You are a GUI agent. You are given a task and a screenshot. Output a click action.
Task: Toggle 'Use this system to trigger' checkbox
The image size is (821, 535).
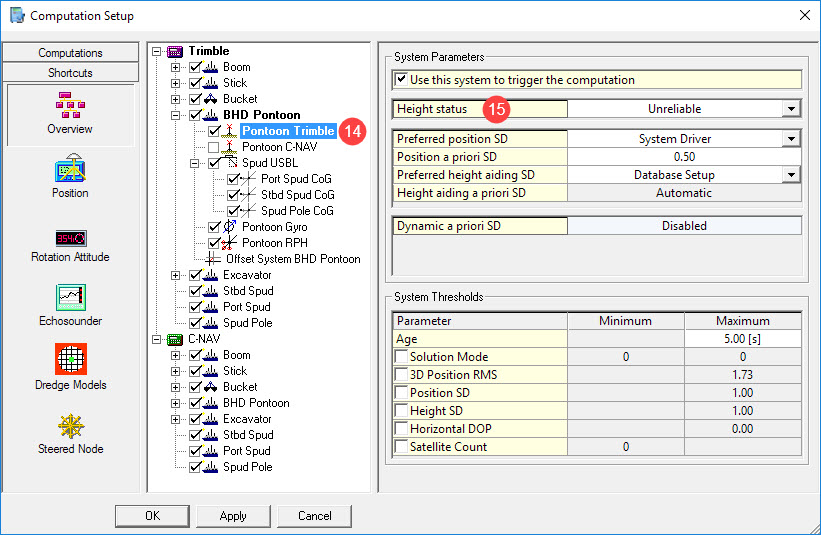tap(402, 80)
